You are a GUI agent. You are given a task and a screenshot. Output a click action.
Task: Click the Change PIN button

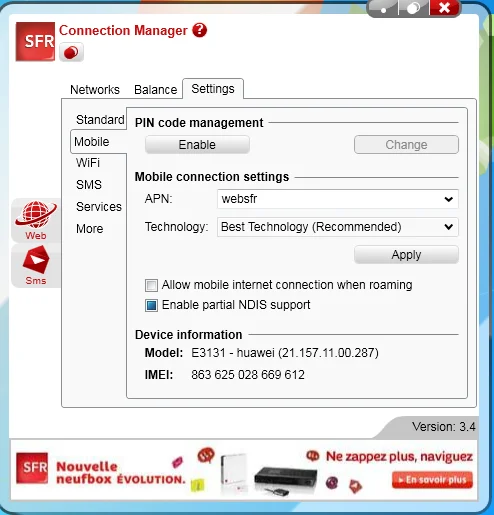tap(406, 145)
